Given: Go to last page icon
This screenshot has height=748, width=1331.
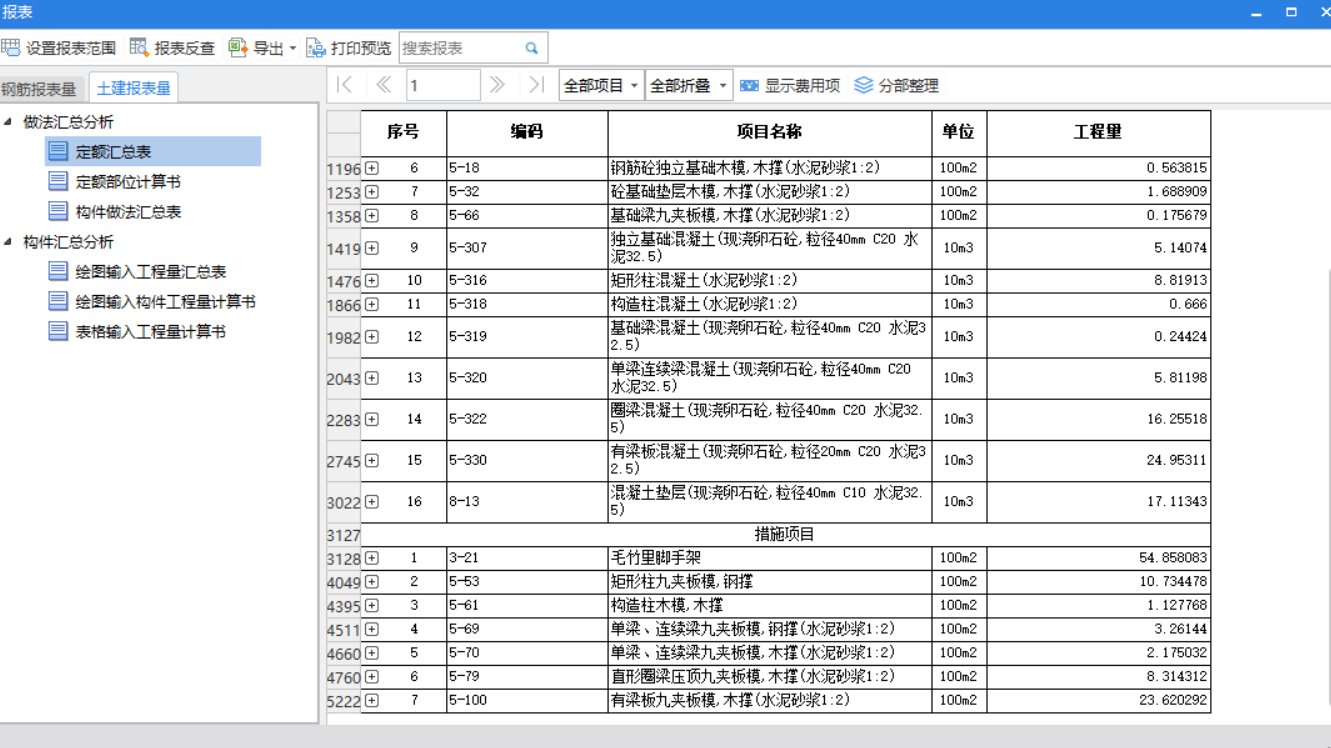Looking at the screenshot, I should click(x=536, y=85).
